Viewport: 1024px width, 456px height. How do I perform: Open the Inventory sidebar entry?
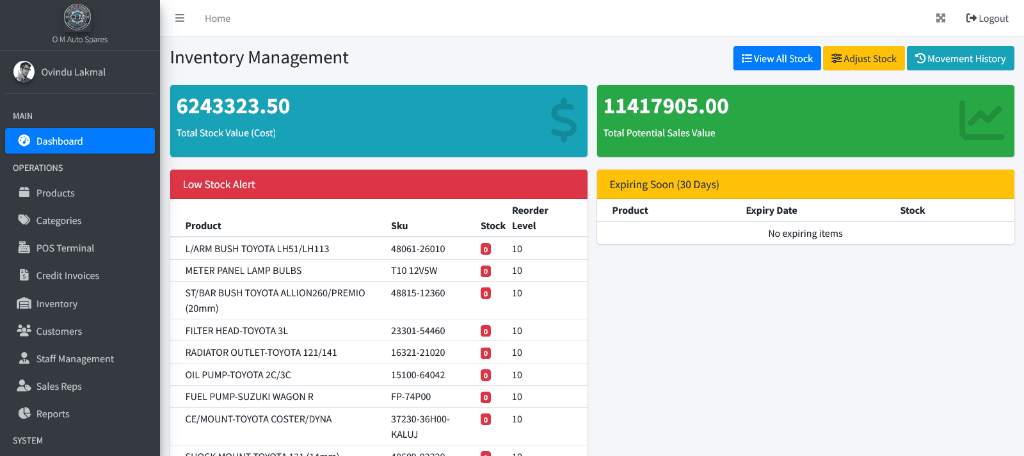click(x=80, y=303)
